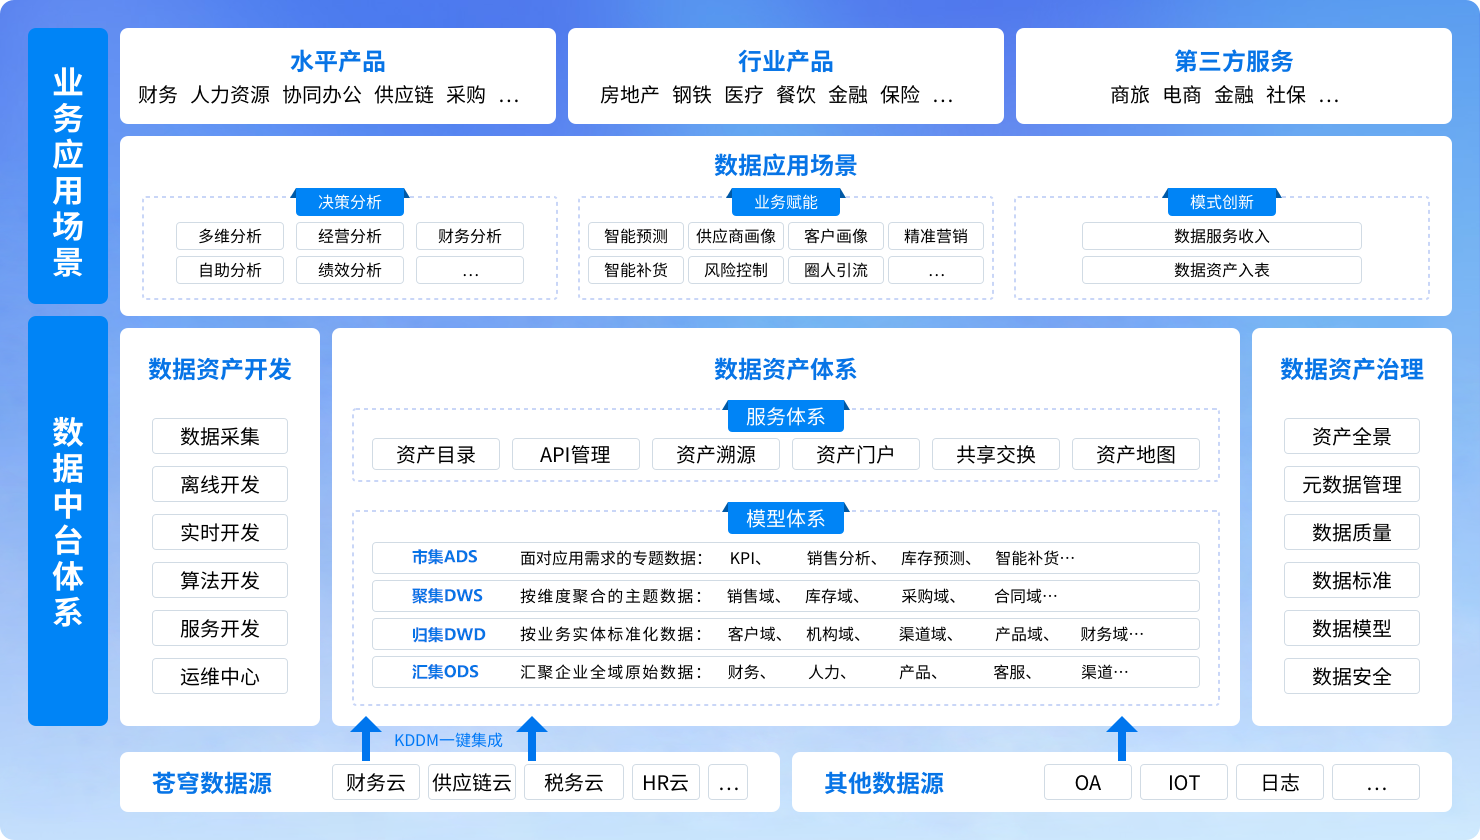Open the 模式创新 tab label
This screenshot has width=1480, height=840.
coord(1221,202)
